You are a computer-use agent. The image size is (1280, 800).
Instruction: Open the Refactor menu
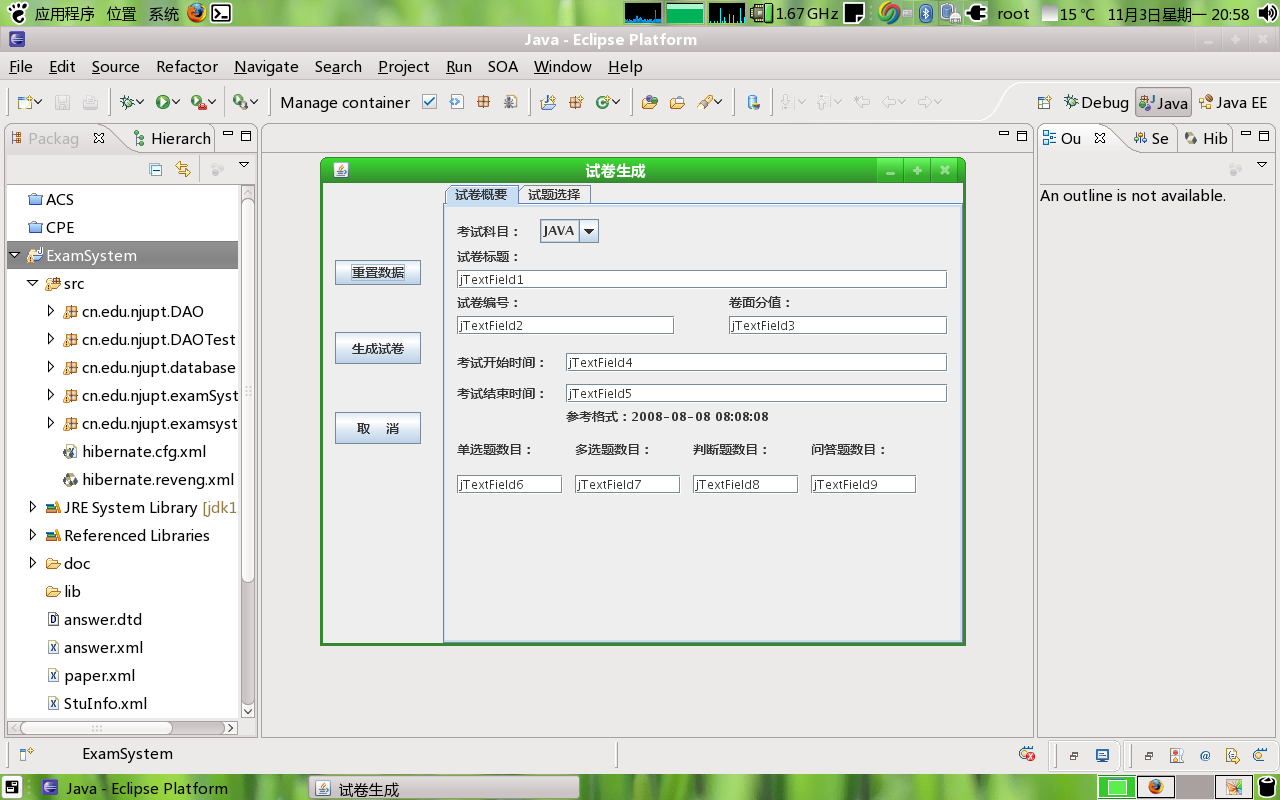click(186, 66)
